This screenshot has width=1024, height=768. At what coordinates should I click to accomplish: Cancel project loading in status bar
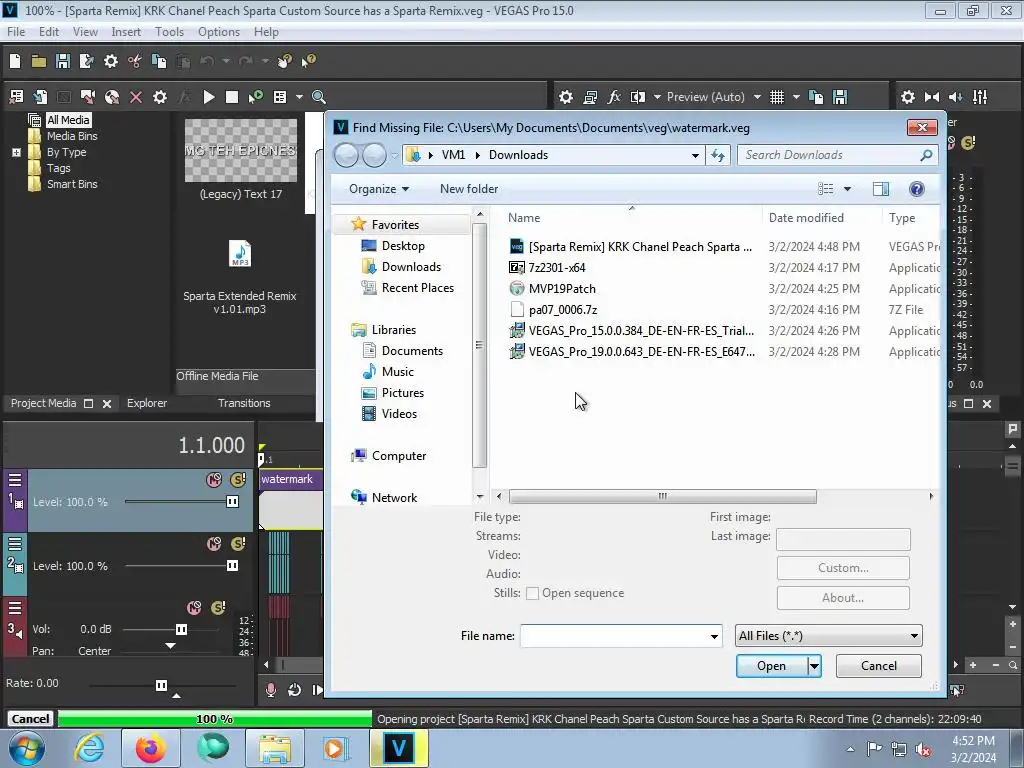click(30, 718)
